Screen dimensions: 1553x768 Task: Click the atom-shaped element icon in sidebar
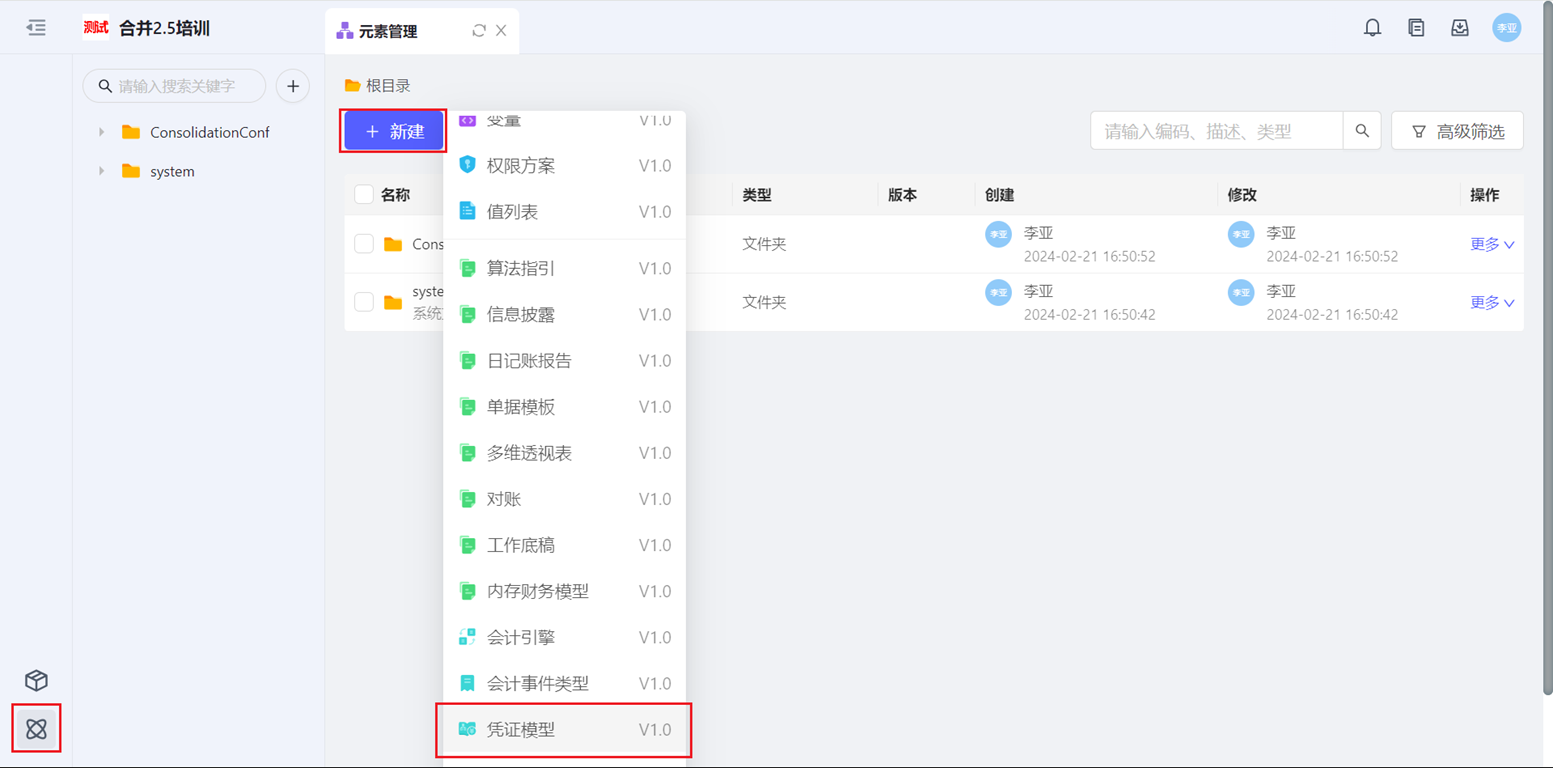pyautogui.click(x=37, y=729)
